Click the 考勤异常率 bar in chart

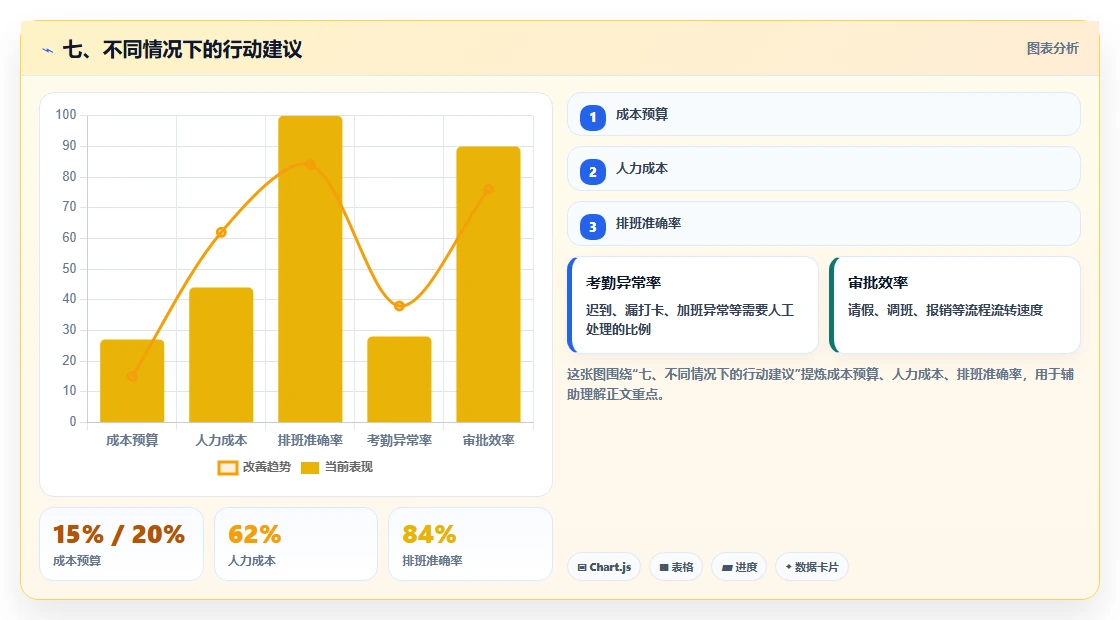399,379
